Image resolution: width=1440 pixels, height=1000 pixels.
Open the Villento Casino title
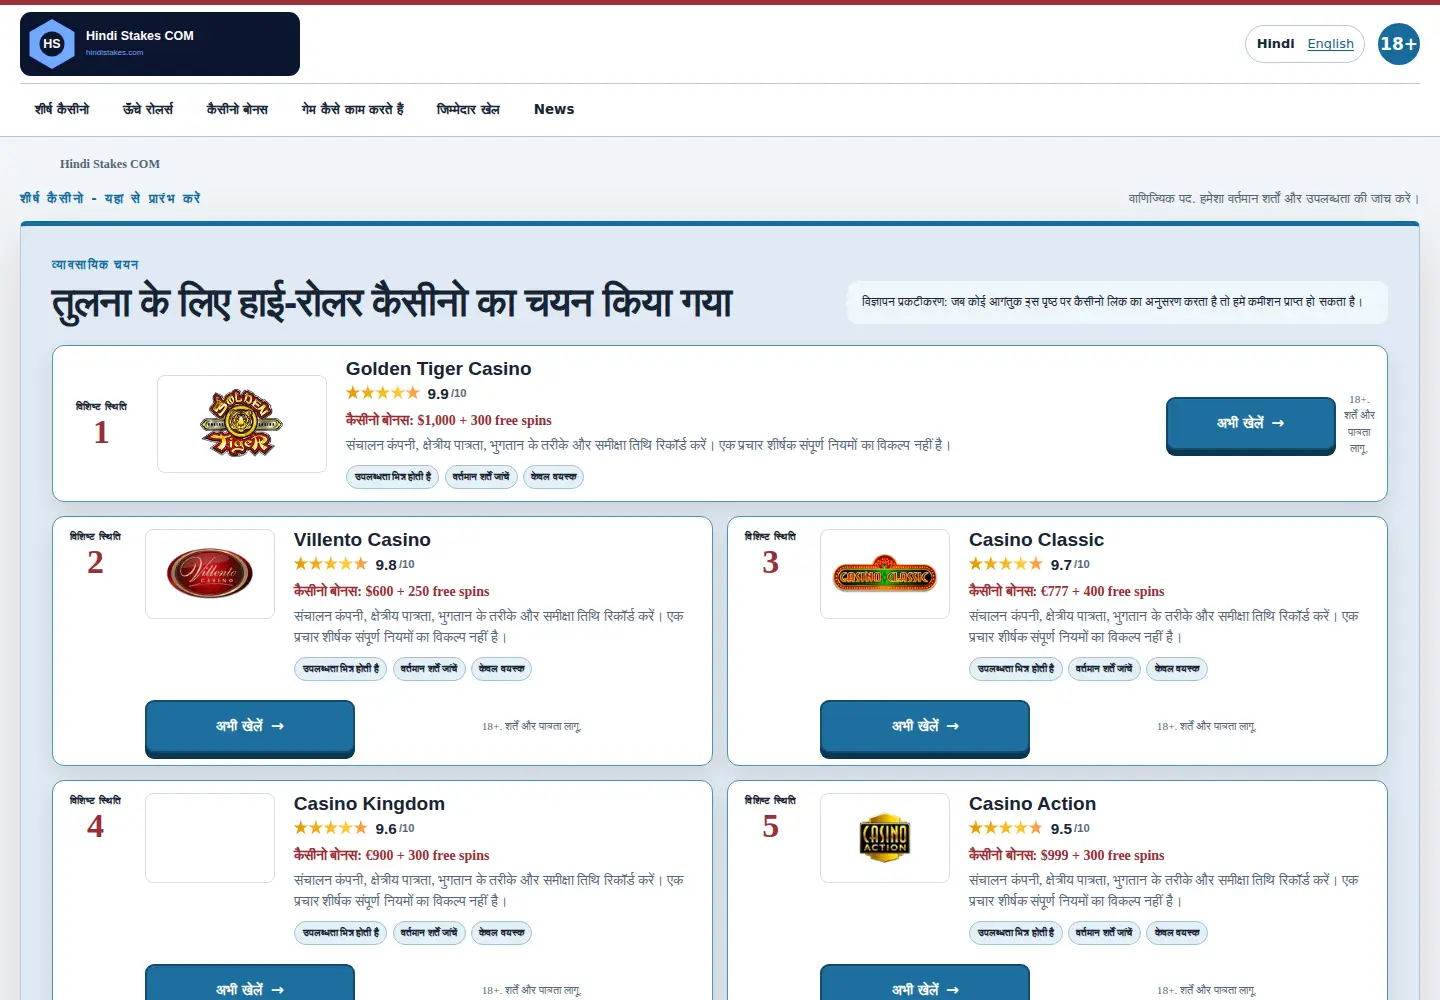[x=362, y=540]
